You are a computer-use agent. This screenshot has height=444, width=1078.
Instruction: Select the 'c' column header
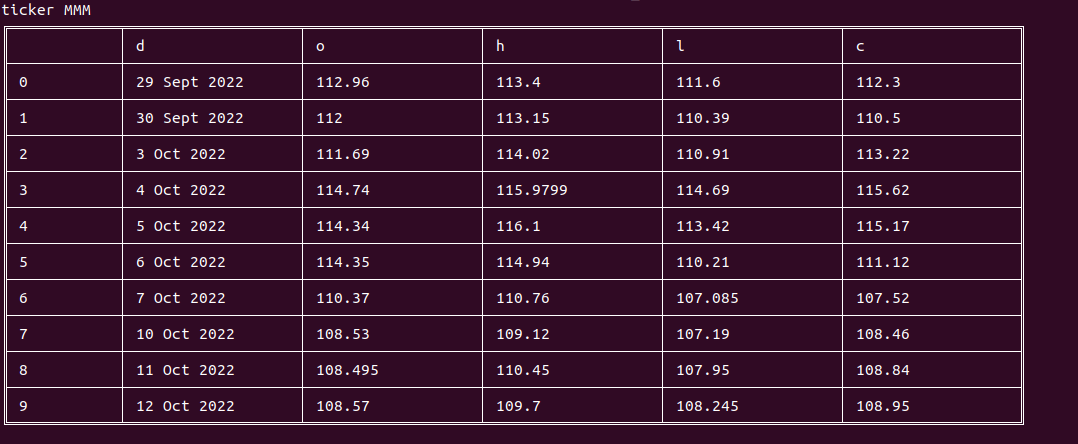point(932,46)
